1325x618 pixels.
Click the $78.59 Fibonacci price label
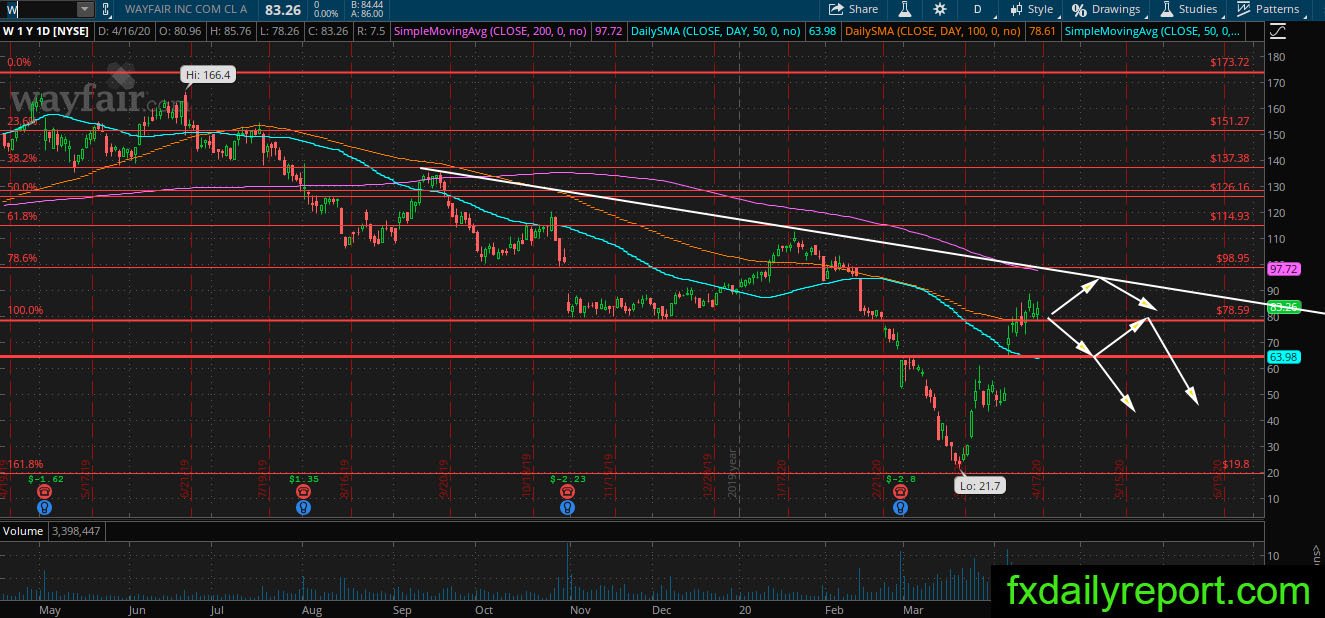pos(1233,310)
